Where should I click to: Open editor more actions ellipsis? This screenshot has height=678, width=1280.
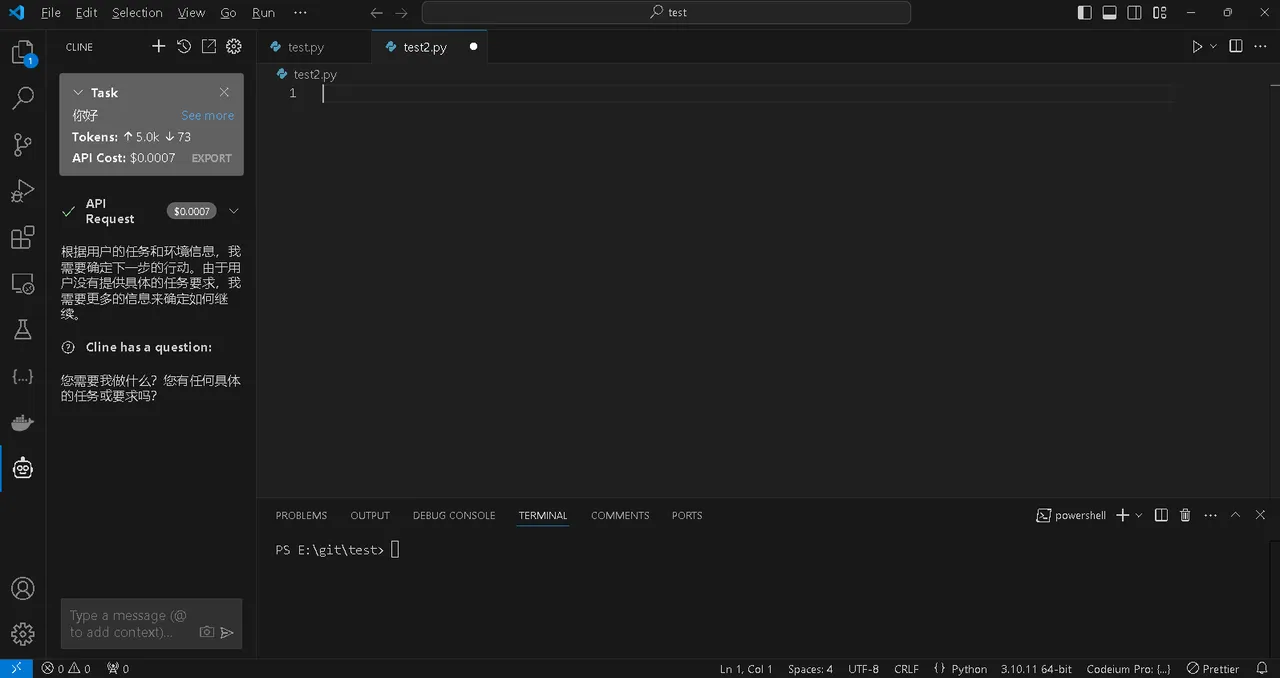pyautogui.click(x=1262, y=47)
